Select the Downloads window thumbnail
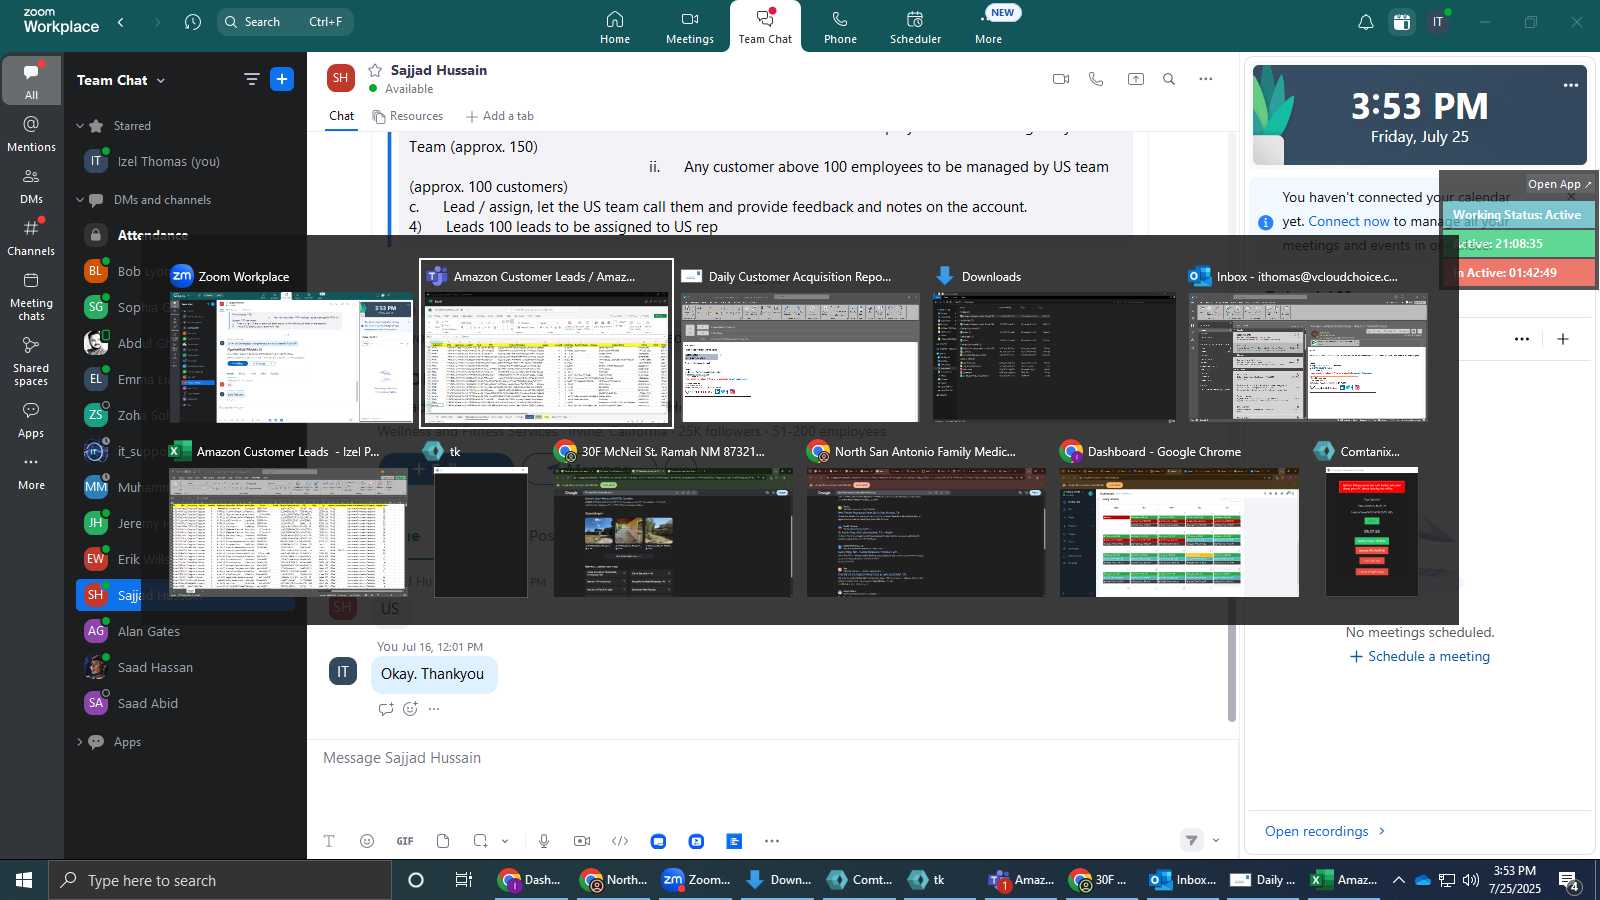The width and height of the screenshot is (1600, 900). coord(1054,344)
